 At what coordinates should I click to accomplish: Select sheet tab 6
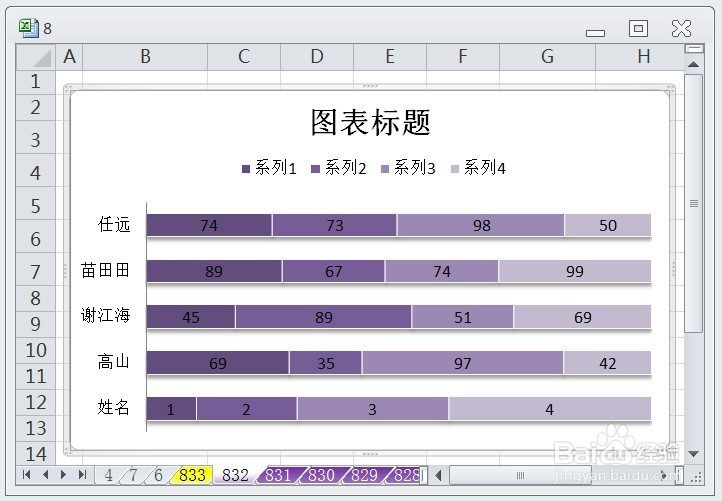[158, 475]
